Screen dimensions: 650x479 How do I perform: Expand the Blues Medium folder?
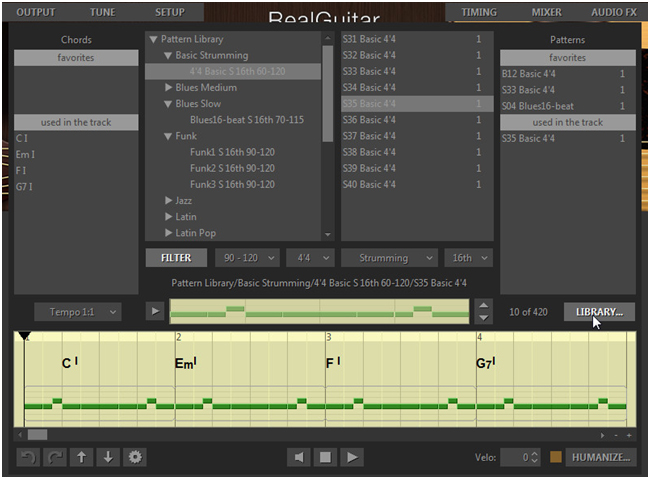point(168,88)
